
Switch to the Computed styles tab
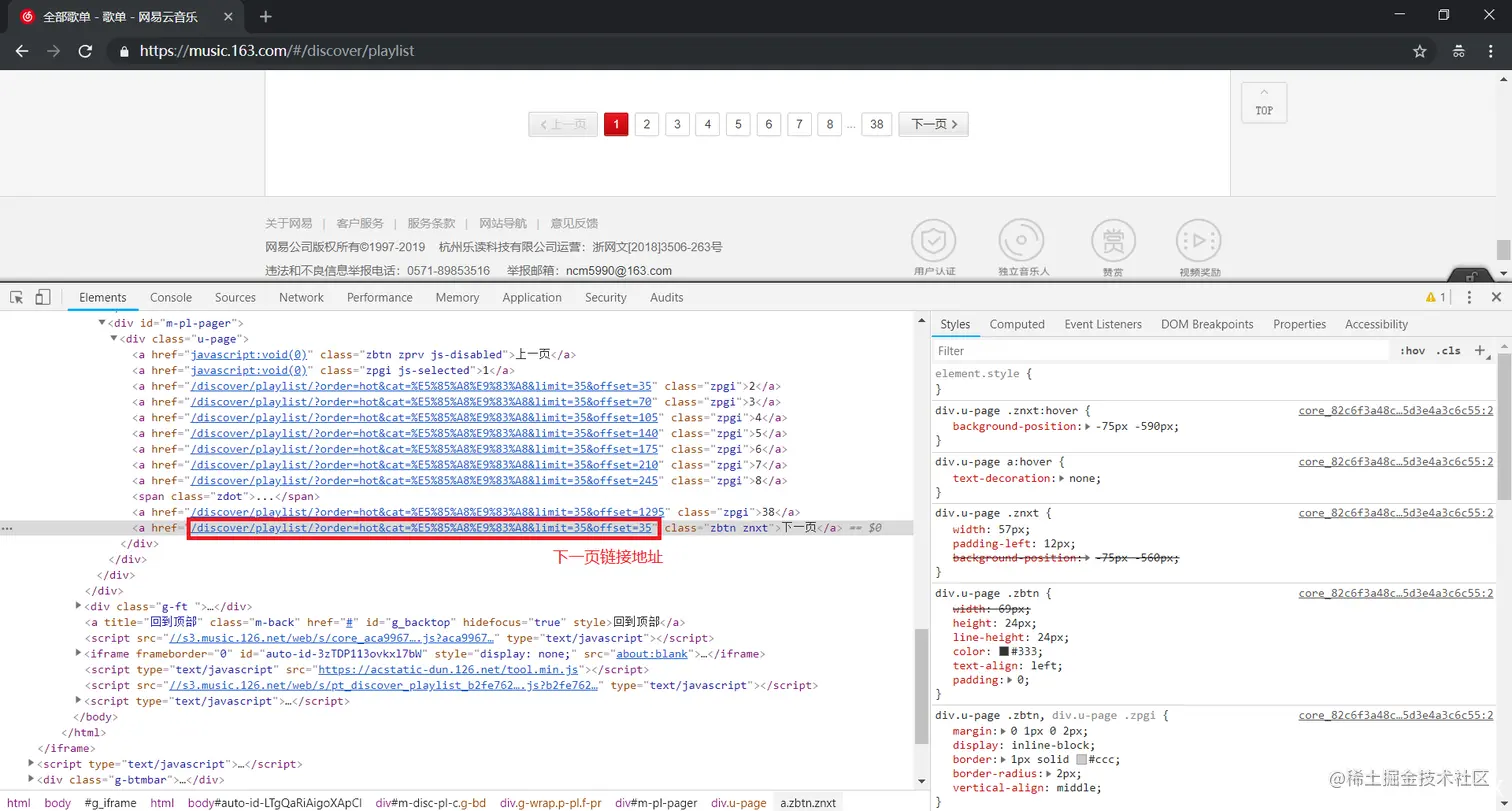1017,324
